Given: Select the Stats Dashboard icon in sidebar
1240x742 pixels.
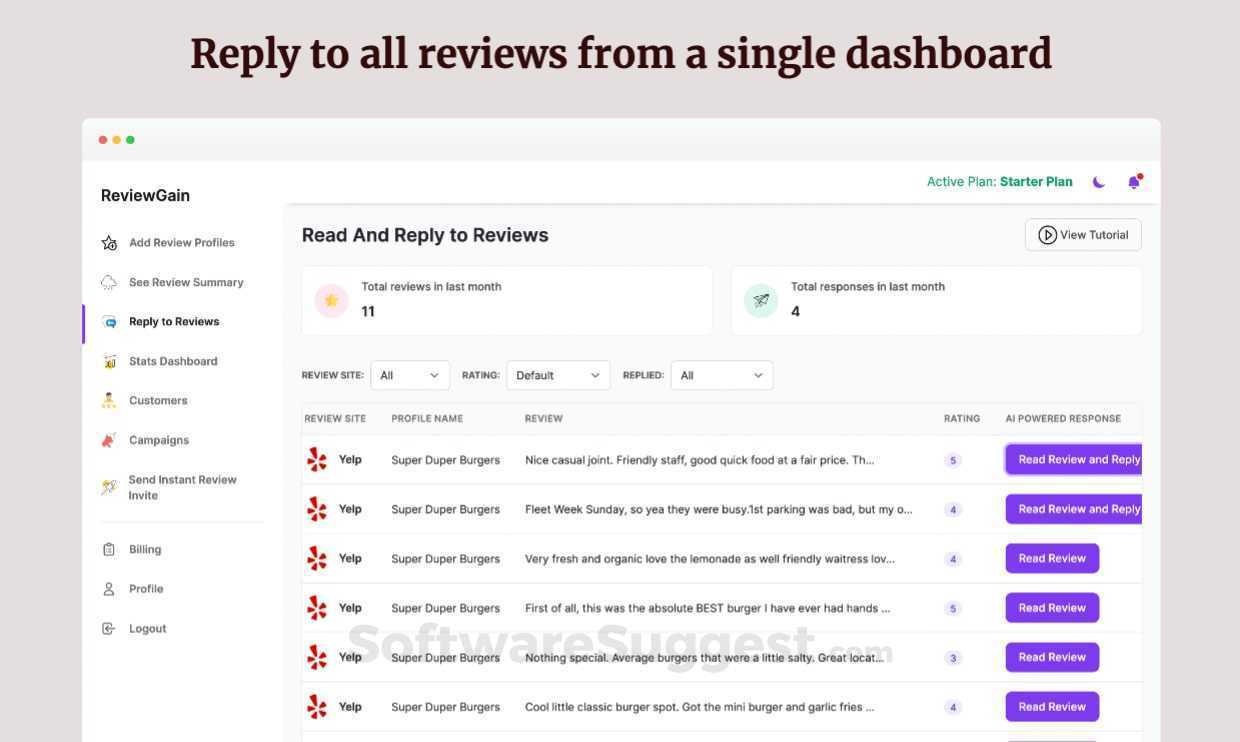Looking at the screenshot, I should [109, 361].
